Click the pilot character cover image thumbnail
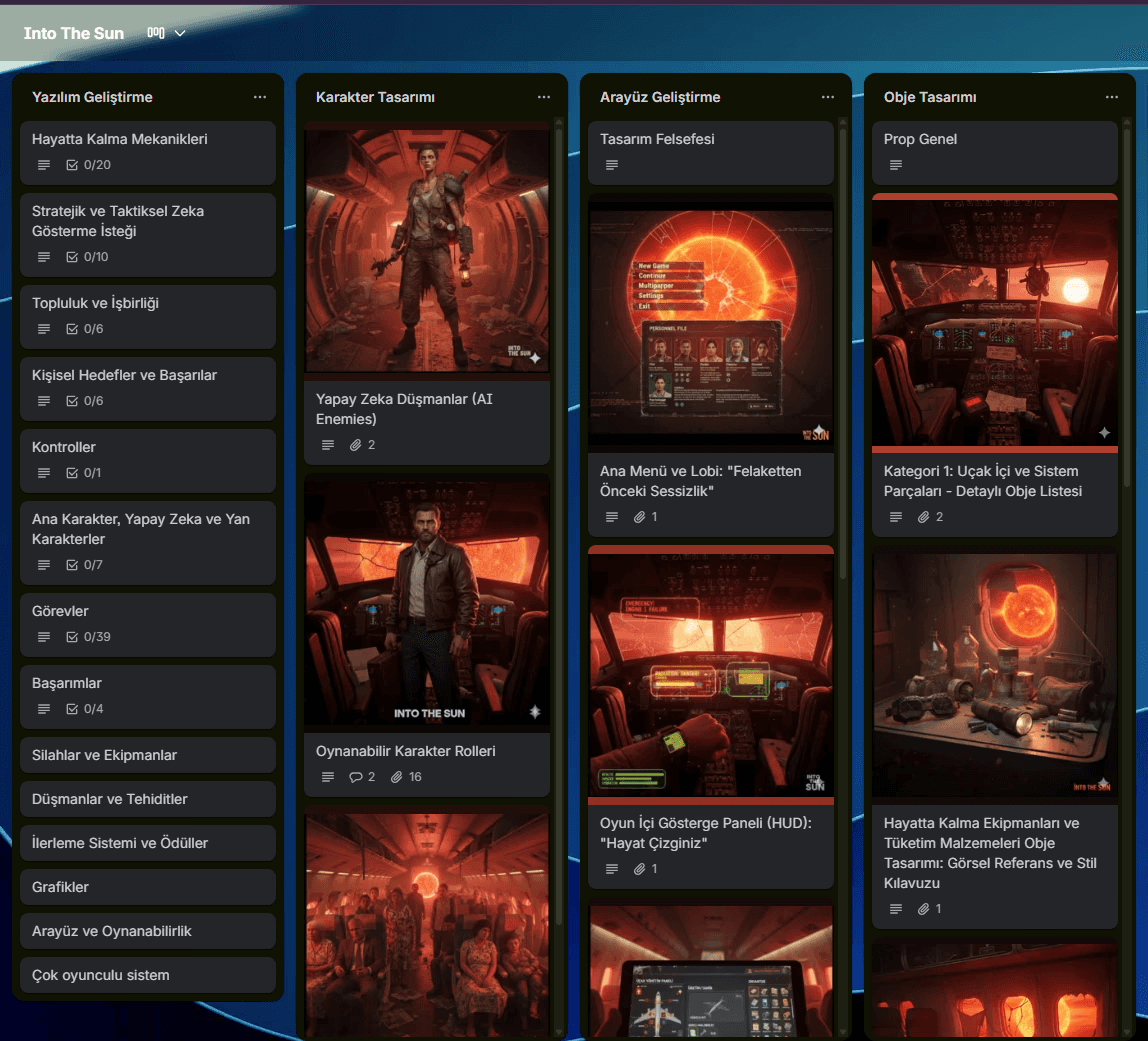The height and width of the screenshot is (1041, 1148). tap(426, 600)
